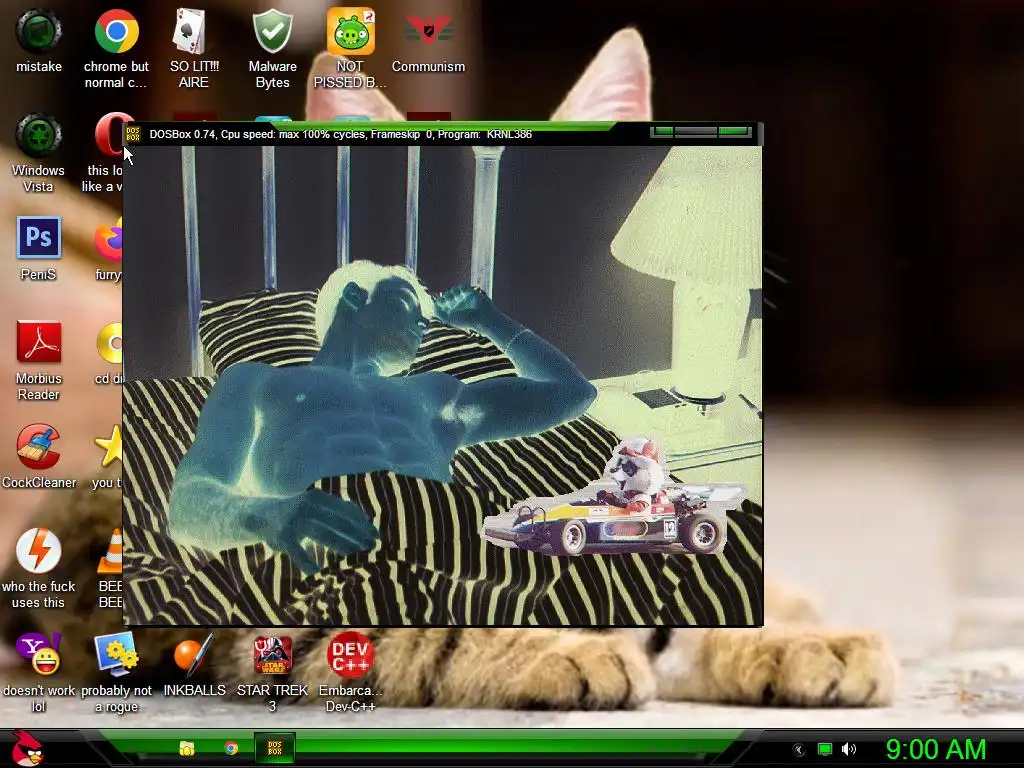Click the DOSBox title bar icon

(133, 135)
